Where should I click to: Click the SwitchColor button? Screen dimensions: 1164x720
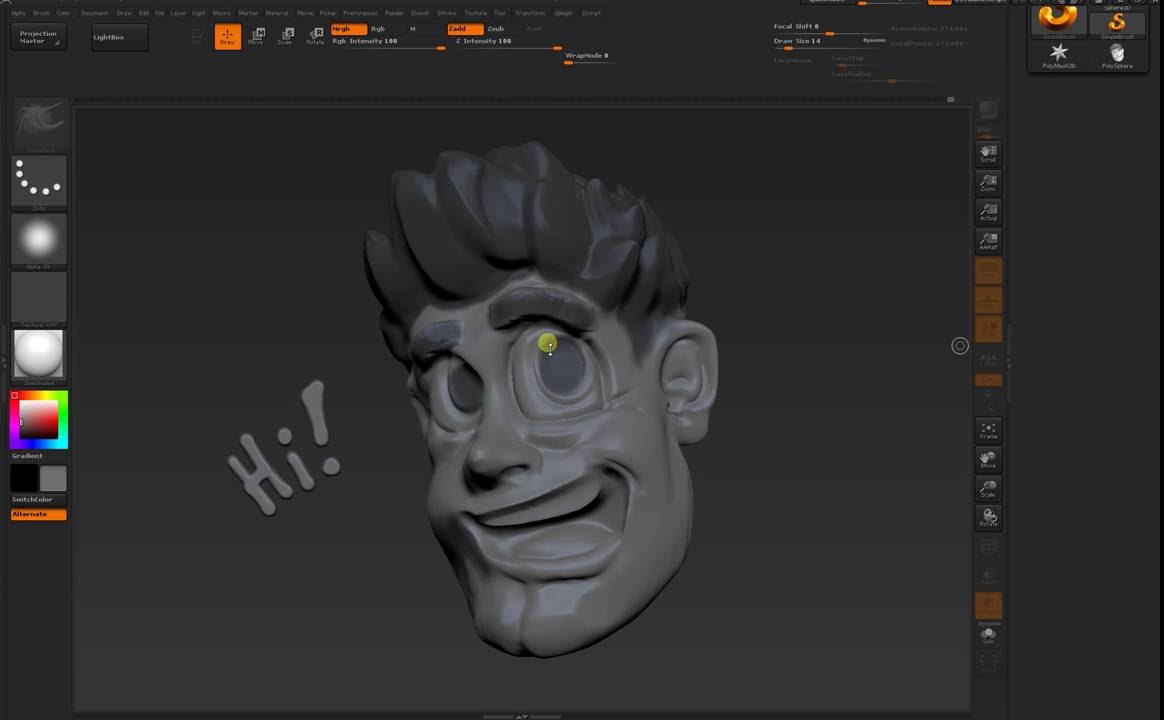(x=39, y=500)
